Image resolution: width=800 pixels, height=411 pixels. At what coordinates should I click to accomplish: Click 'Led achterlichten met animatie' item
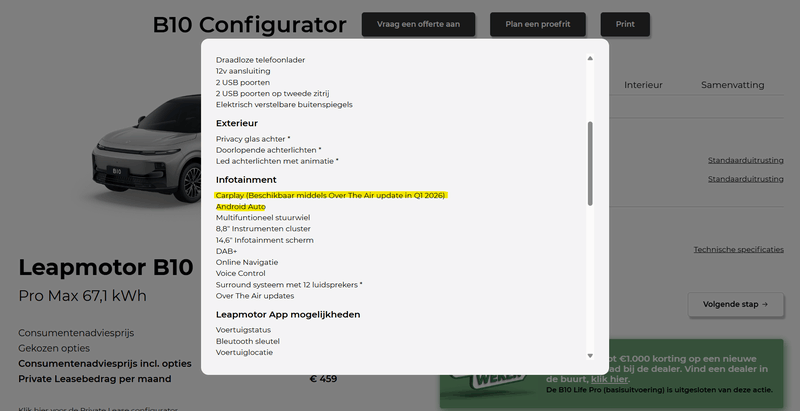[277, 161]
